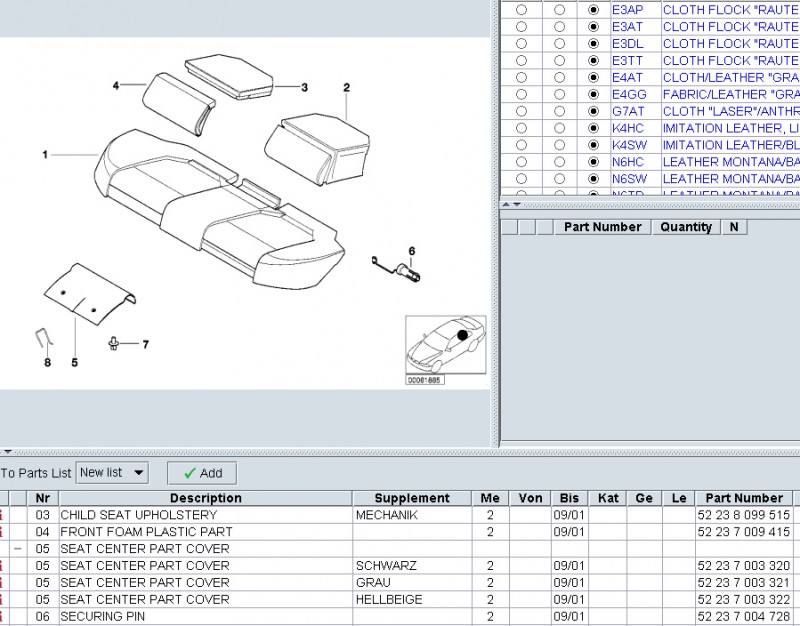Click callout number 2 on seat diagram

(x=346, y=88)
